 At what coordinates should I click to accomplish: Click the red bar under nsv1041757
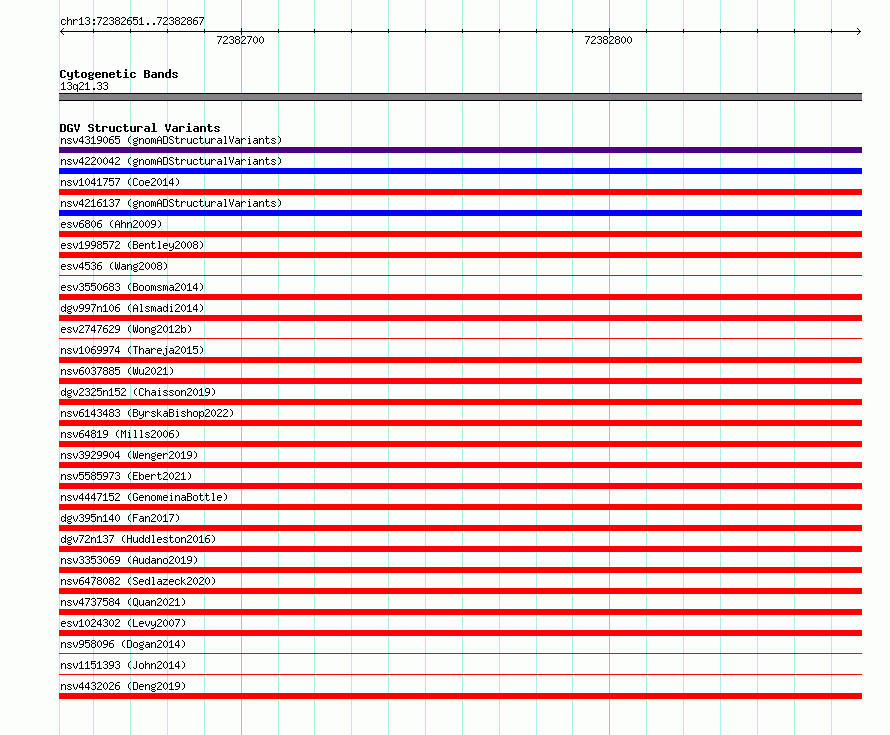coord(460,192)
